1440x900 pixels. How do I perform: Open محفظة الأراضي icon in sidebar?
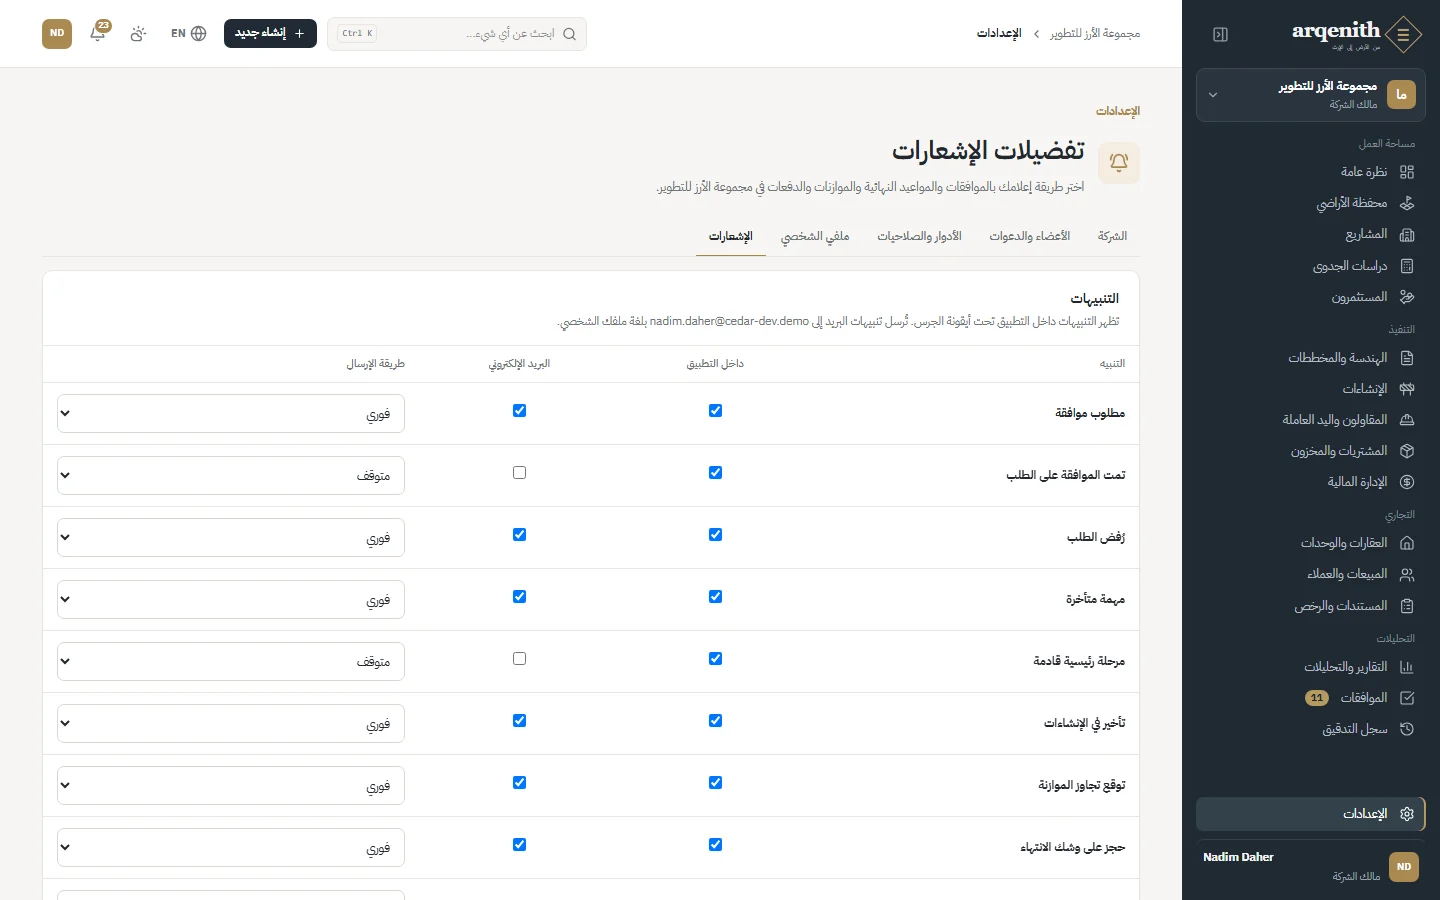pyautogui.click(x=1407, y=203)
